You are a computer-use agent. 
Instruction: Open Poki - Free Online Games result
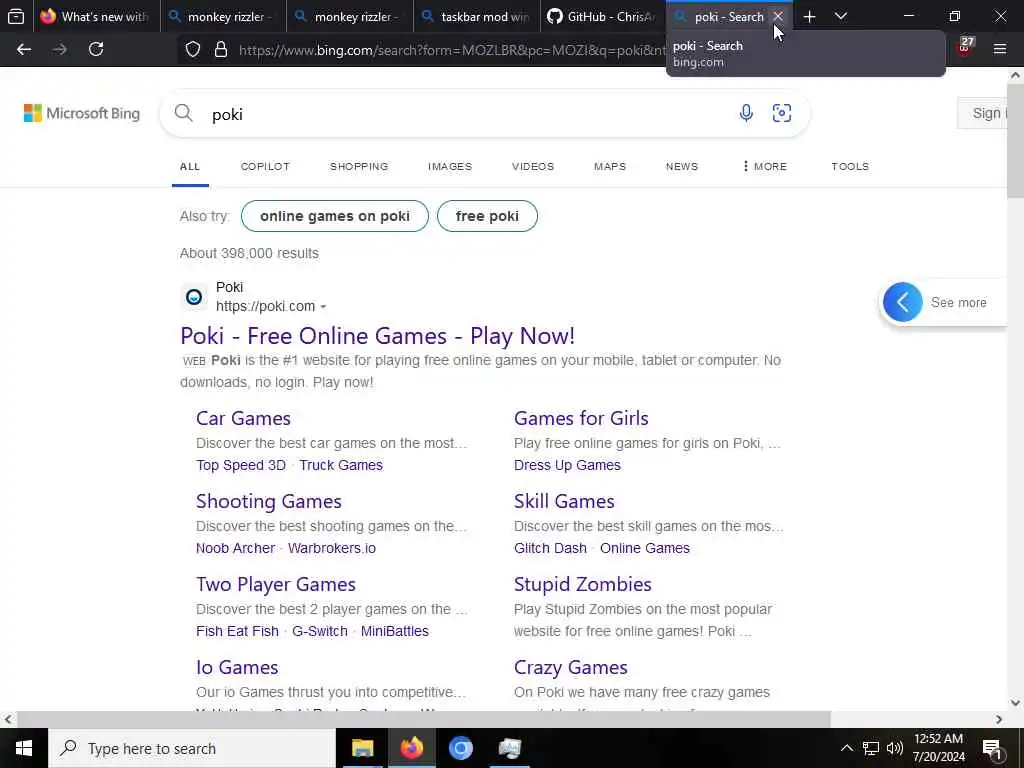tap(377, 336)
